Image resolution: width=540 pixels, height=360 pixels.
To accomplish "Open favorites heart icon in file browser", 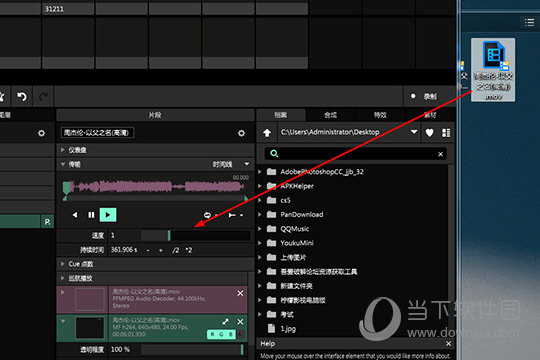I will coord(429,133).
